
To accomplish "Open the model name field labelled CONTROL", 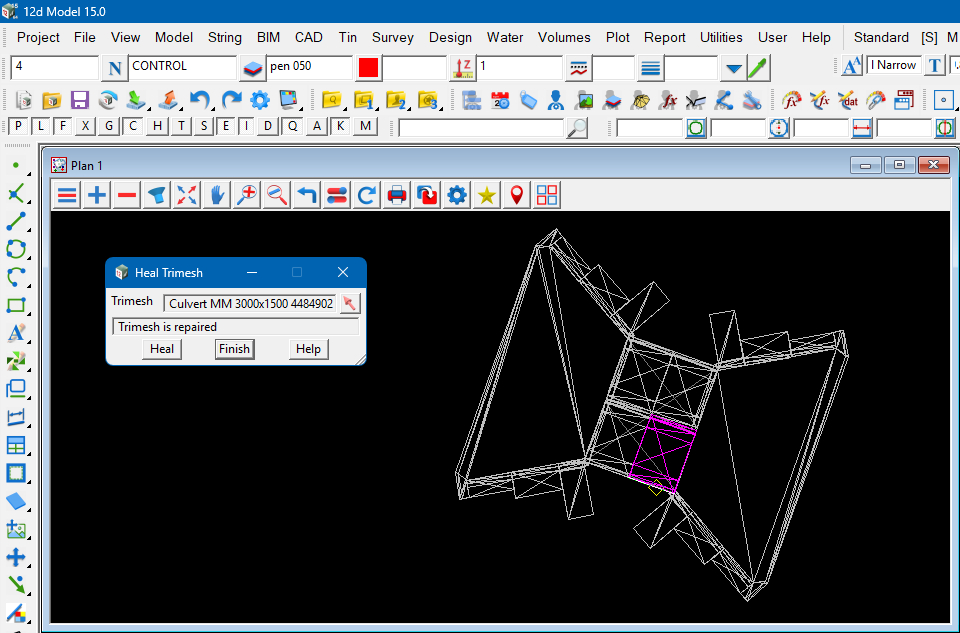I will point(182,68).
